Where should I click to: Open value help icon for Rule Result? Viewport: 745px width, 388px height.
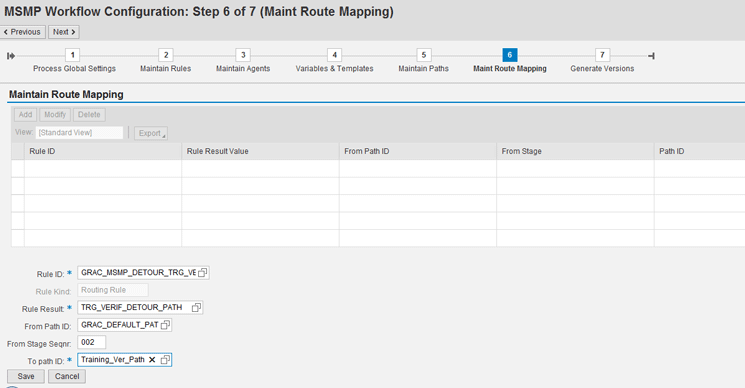196,308
